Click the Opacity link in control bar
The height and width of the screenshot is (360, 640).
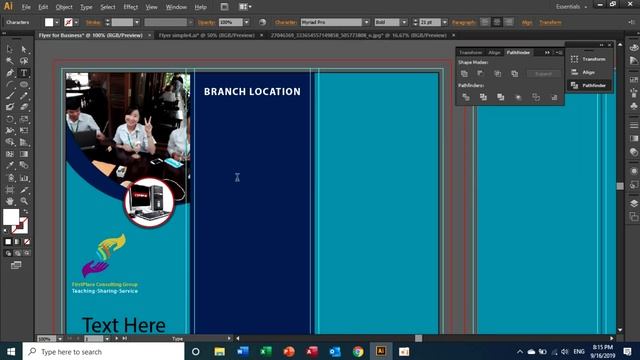coord(206,22)
